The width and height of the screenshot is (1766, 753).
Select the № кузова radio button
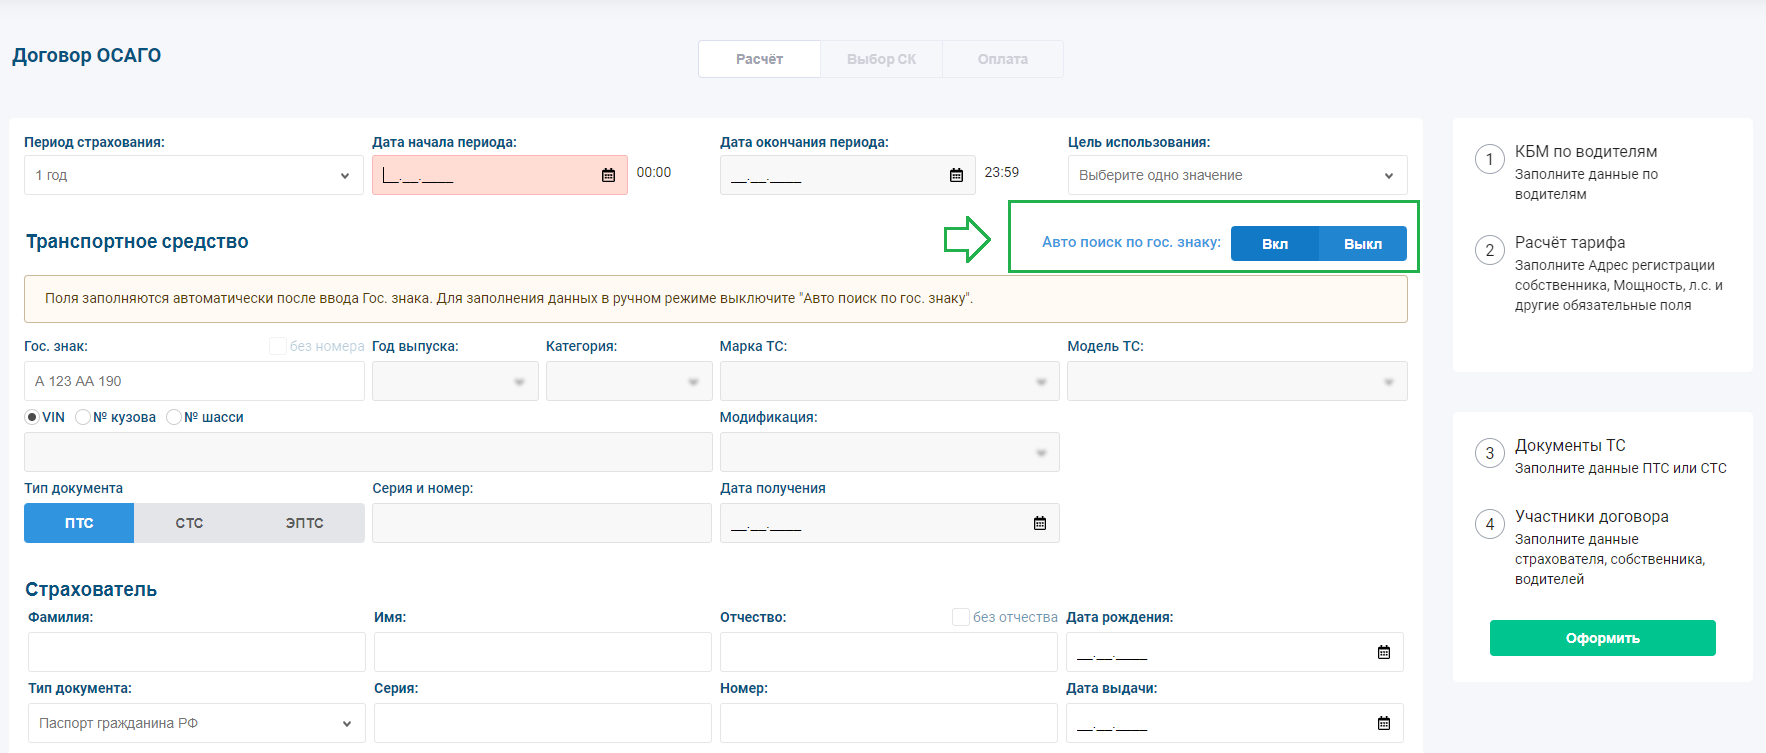click(83, 417)
